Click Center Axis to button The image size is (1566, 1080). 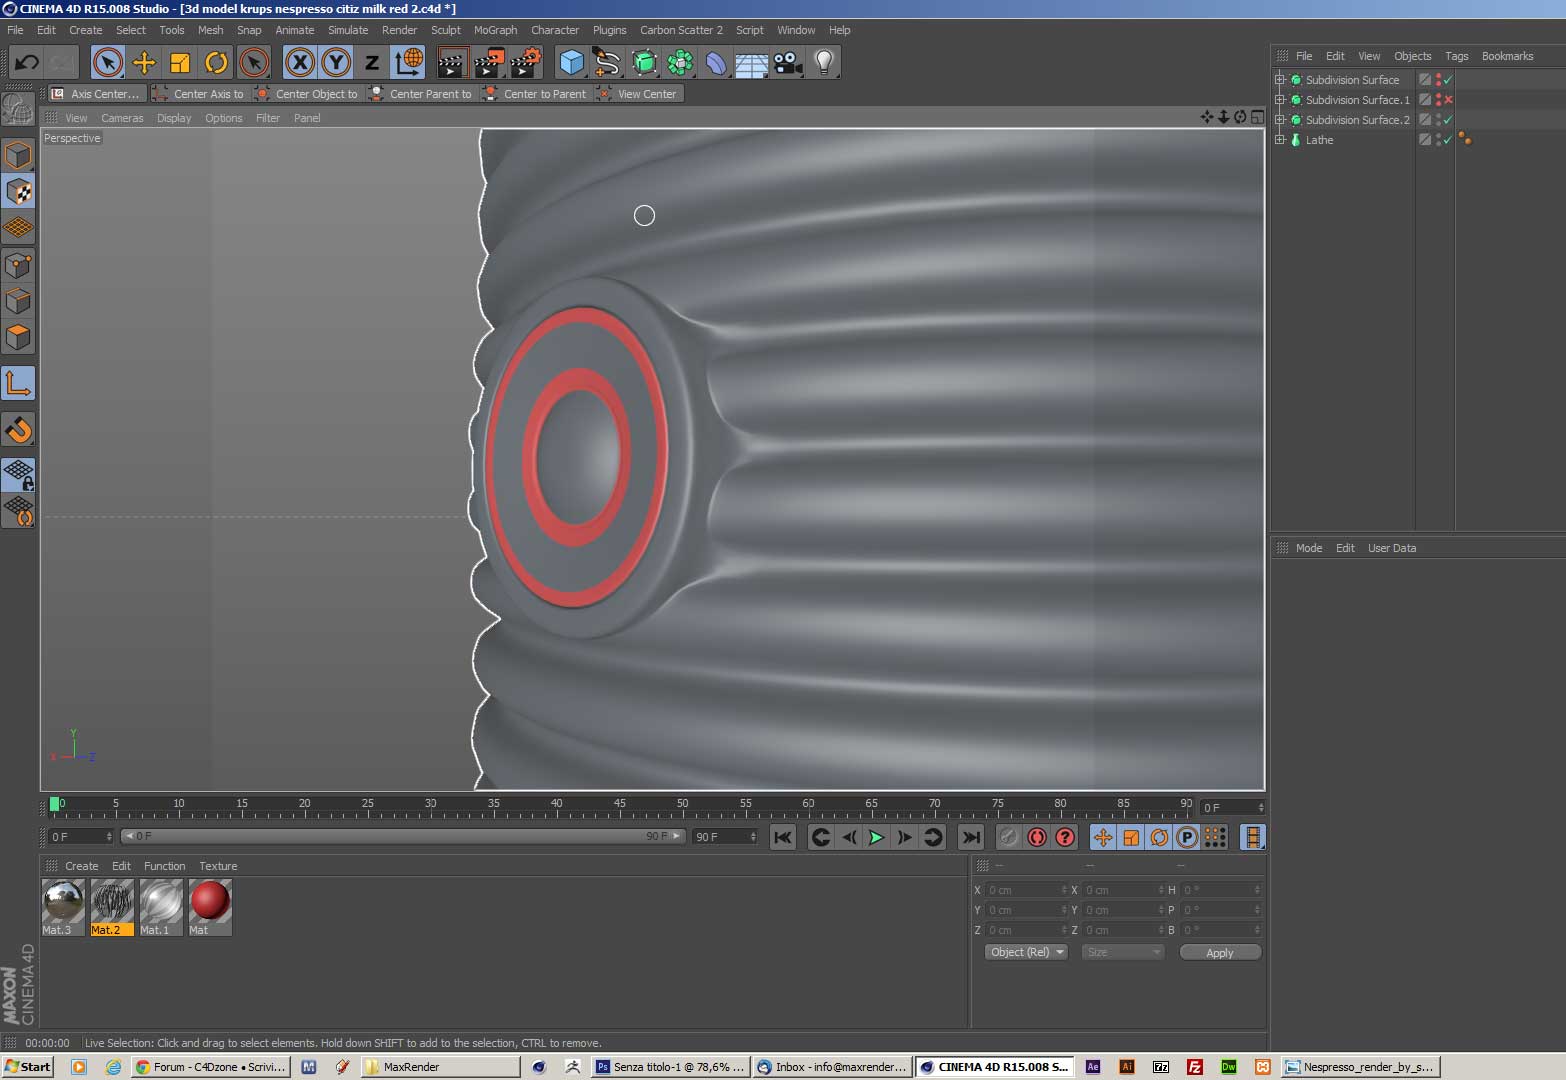click(x=199, y=94)
